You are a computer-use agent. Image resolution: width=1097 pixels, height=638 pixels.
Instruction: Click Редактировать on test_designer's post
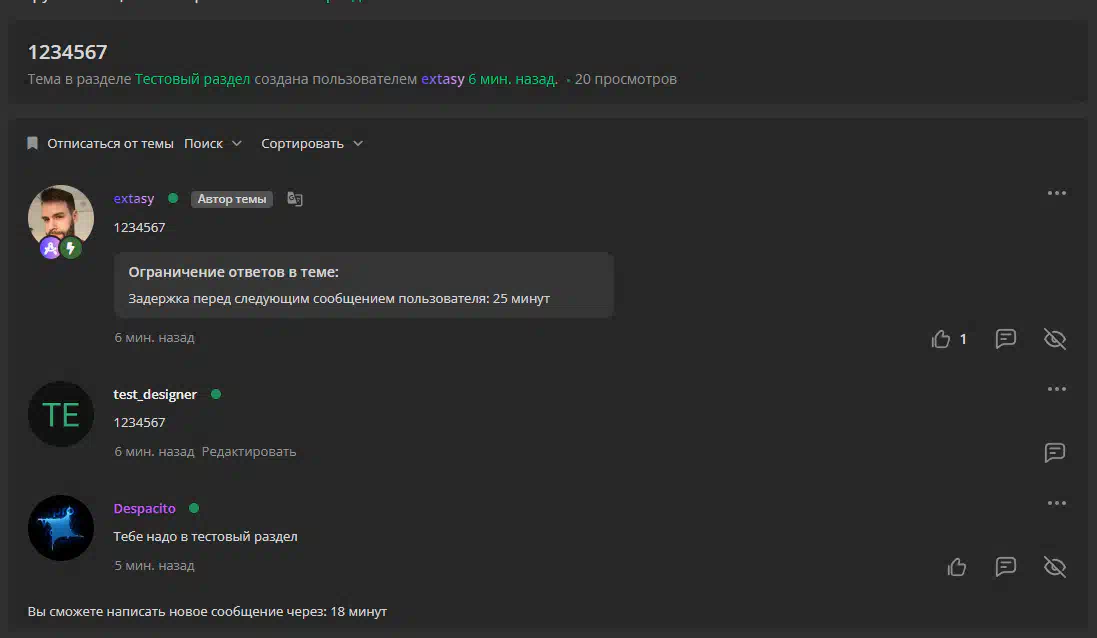point(249,452)
